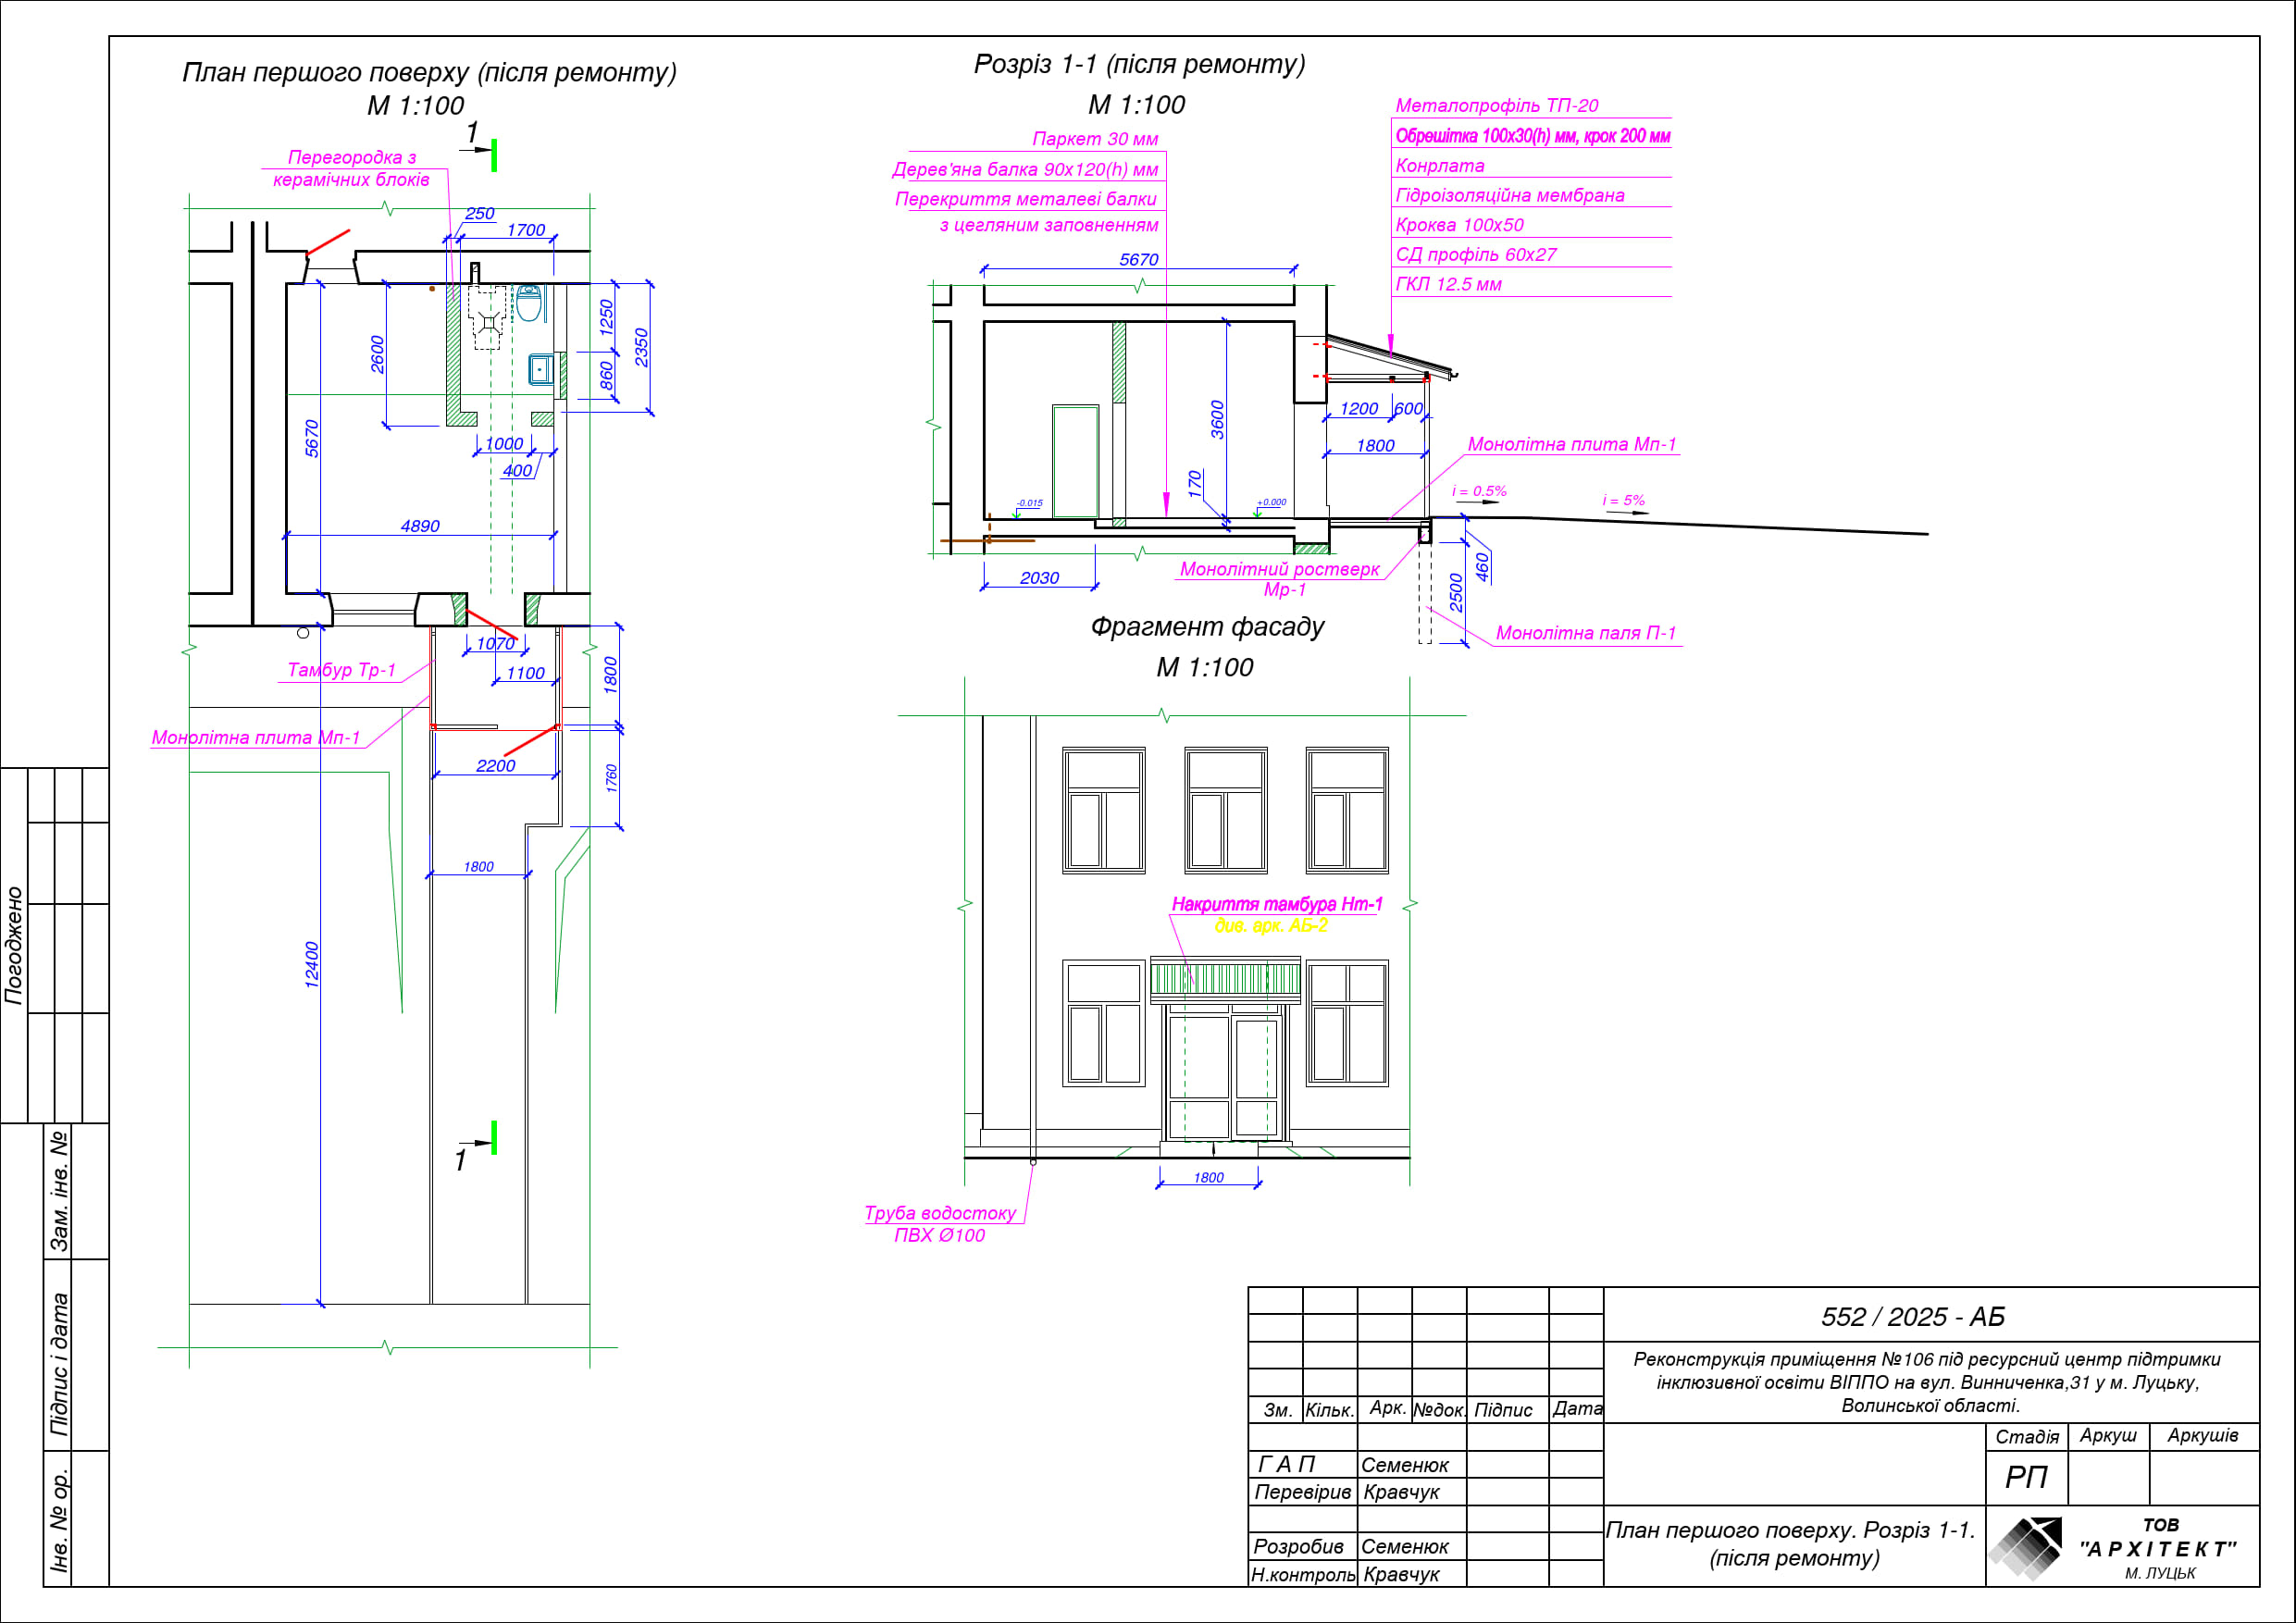This screenshot has height=1623, width=2296.
Task: Click the top section marker 1 arrow
Action: point(480,152)
